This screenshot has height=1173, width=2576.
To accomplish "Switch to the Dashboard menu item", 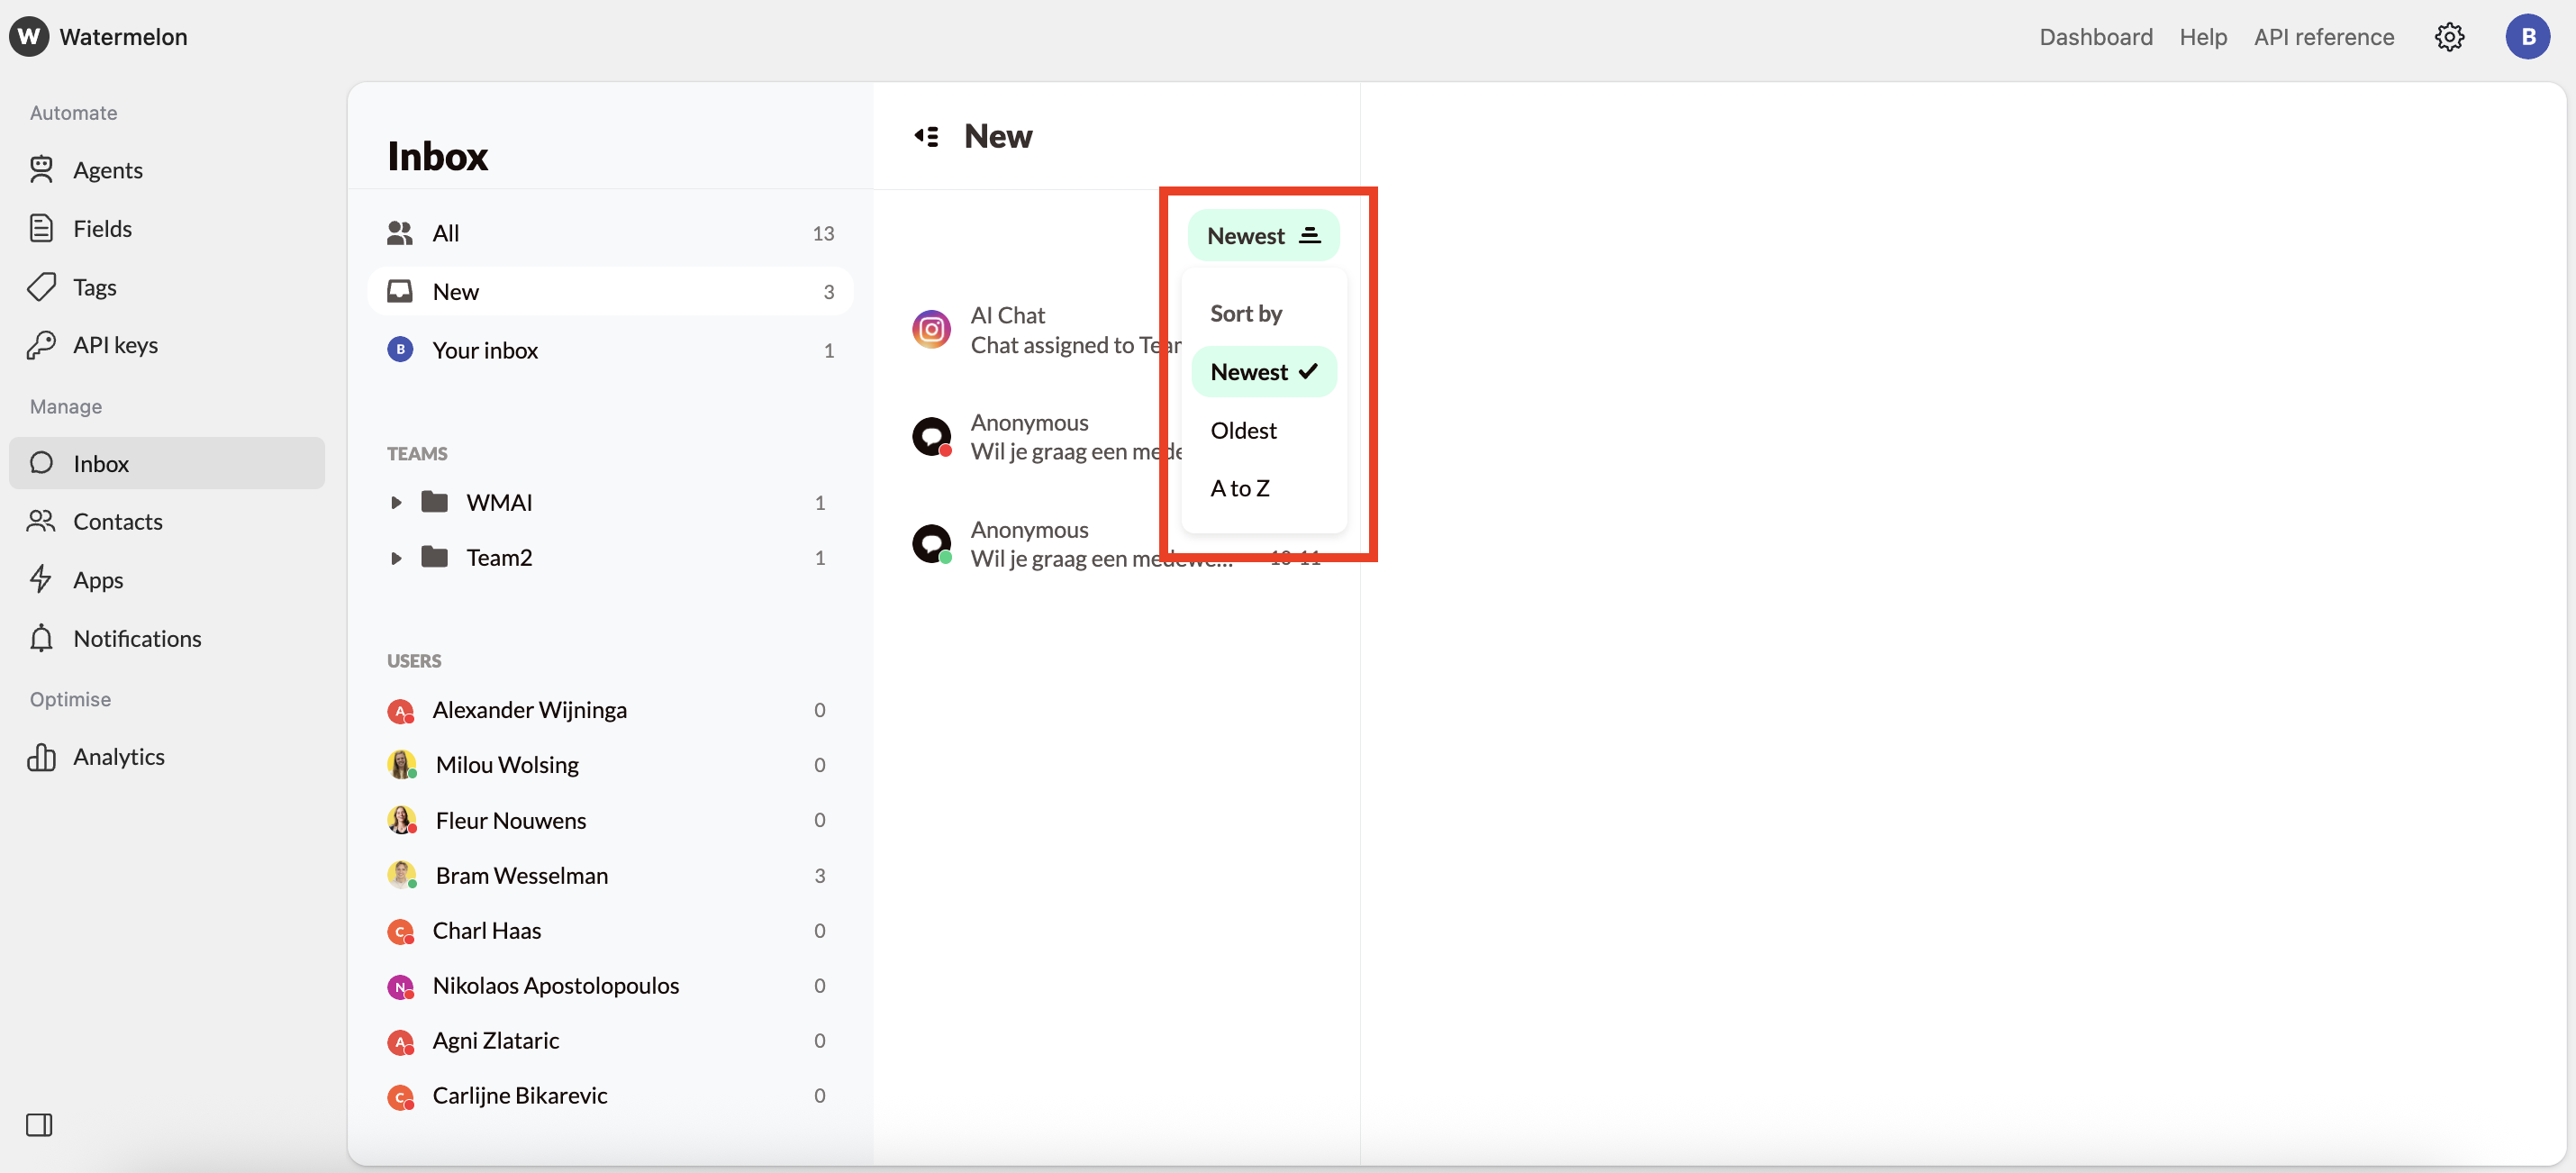I will point(2096,36).
